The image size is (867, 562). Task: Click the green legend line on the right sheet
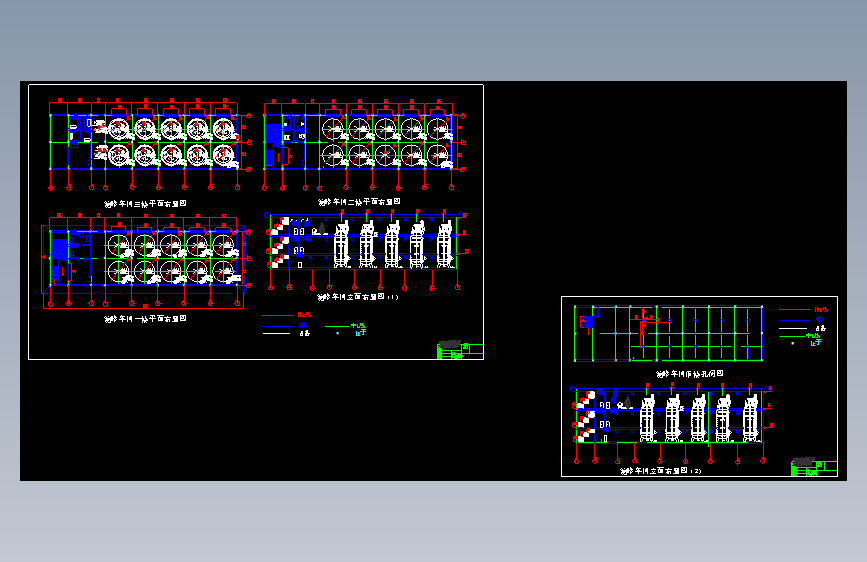pyautogui.click(x=792, y=336)
